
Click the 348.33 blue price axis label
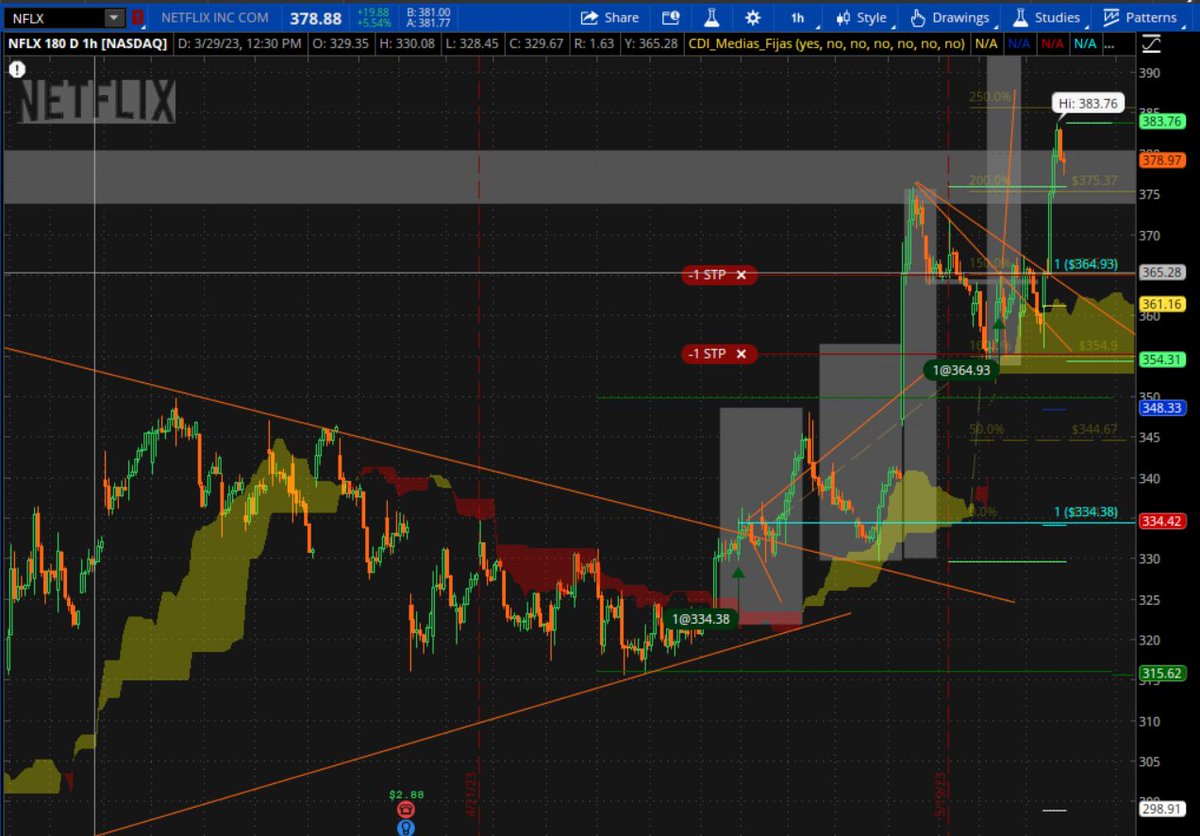pos(1162,408)
